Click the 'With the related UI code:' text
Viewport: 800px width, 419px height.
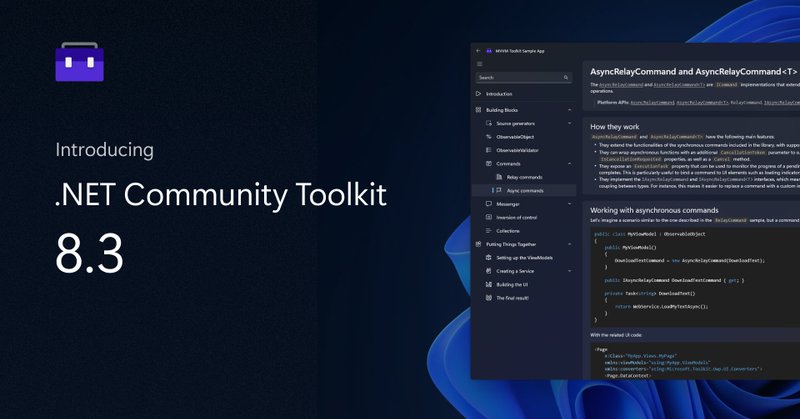pyautogui.click(x=616, y=335)
